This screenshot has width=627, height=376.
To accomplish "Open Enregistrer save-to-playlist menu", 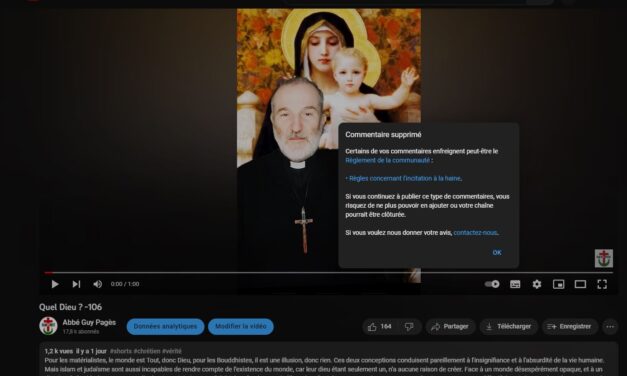I will tap(569, 327).
